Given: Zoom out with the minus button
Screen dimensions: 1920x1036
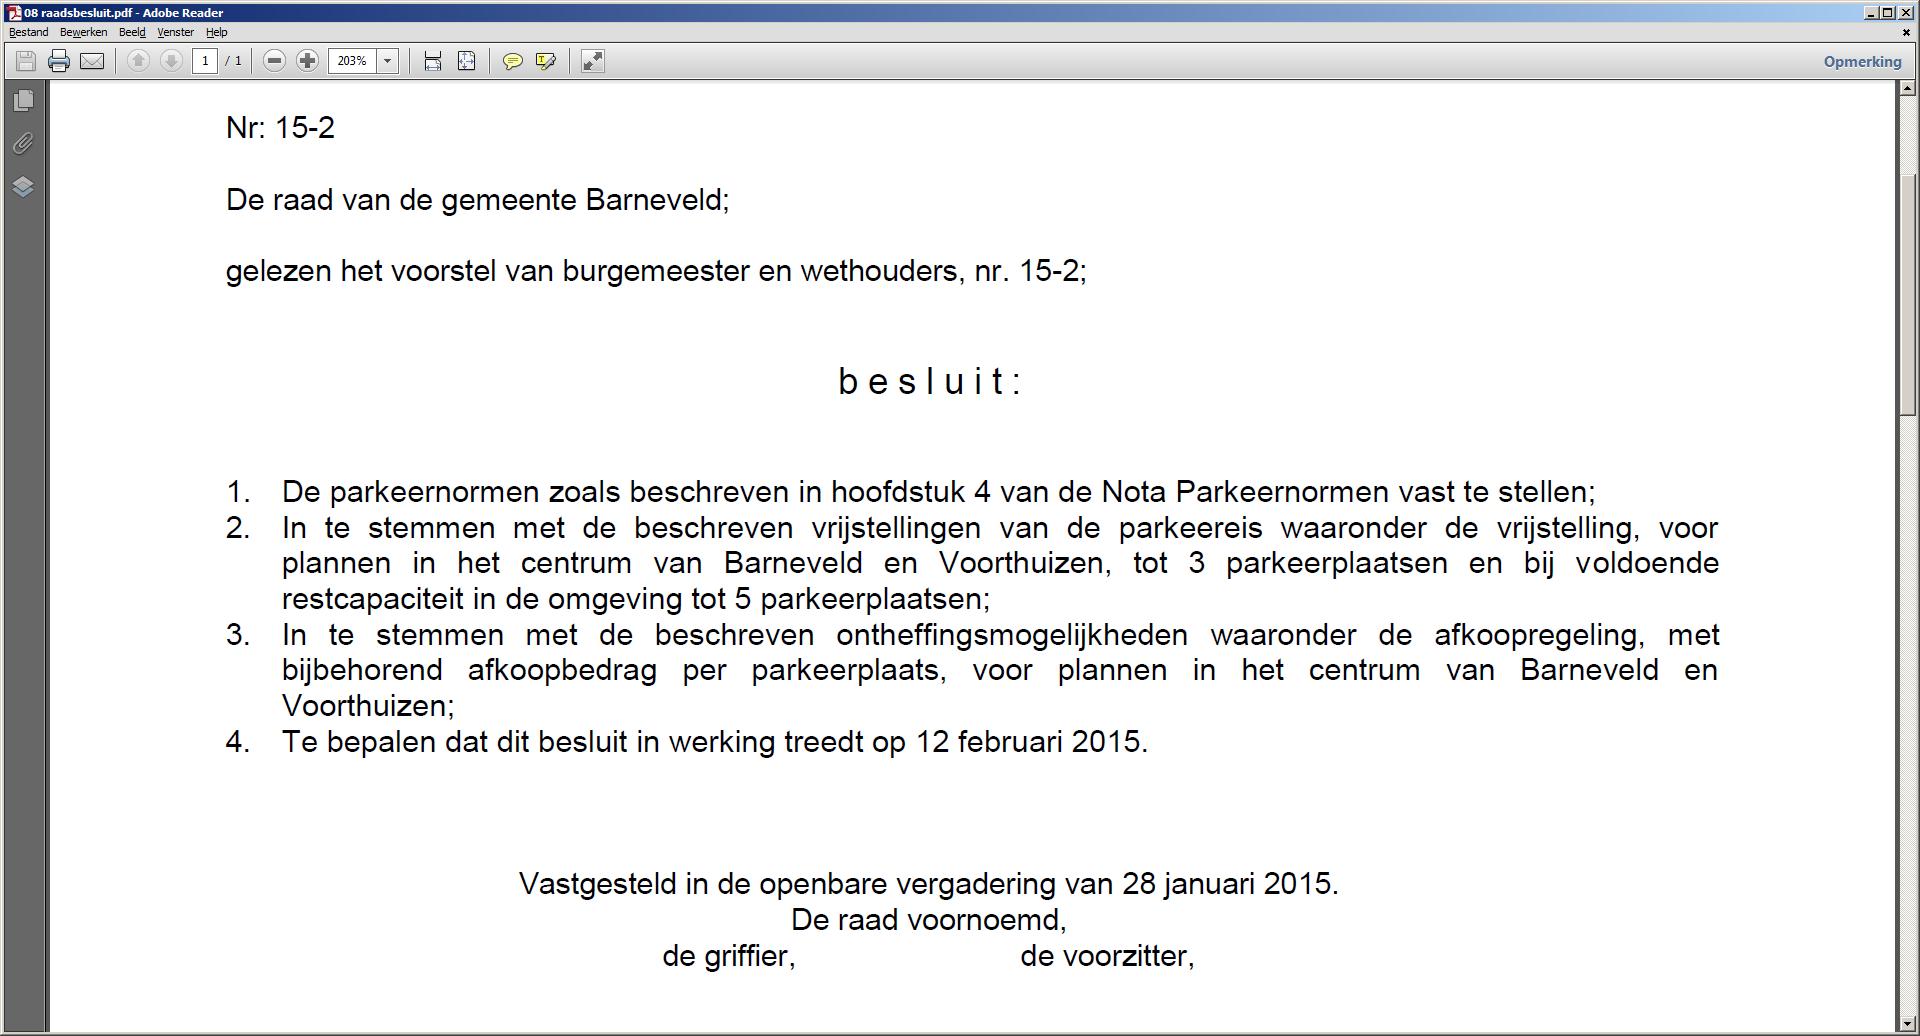Looking at the screenshot, I should point(274,61).
